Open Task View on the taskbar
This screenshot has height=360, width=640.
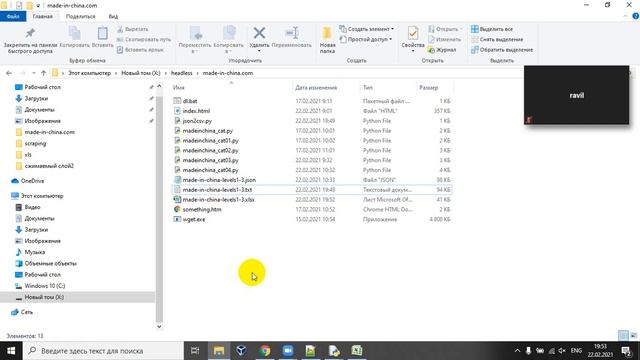click(195, 351)
